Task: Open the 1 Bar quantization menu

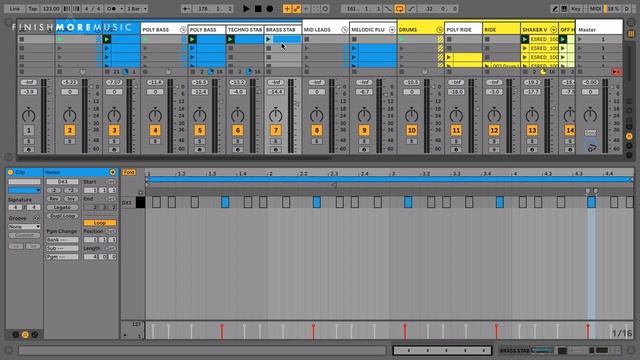Action: pyautogui.click(x=137, y=9)
